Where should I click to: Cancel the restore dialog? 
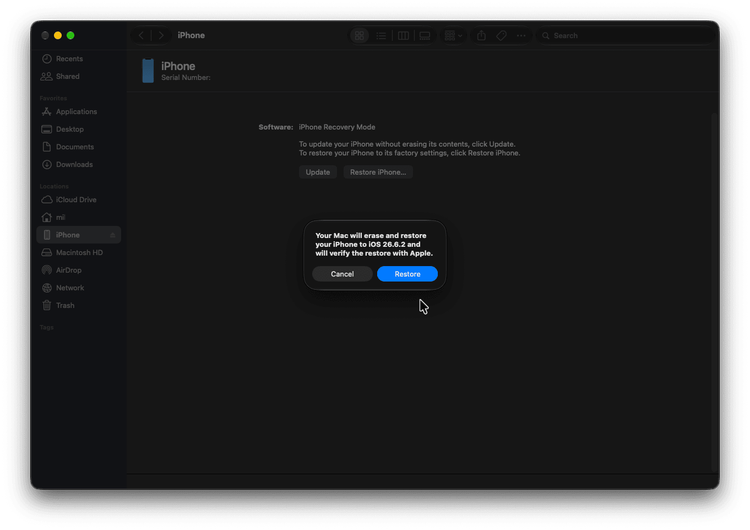[342, 274]
